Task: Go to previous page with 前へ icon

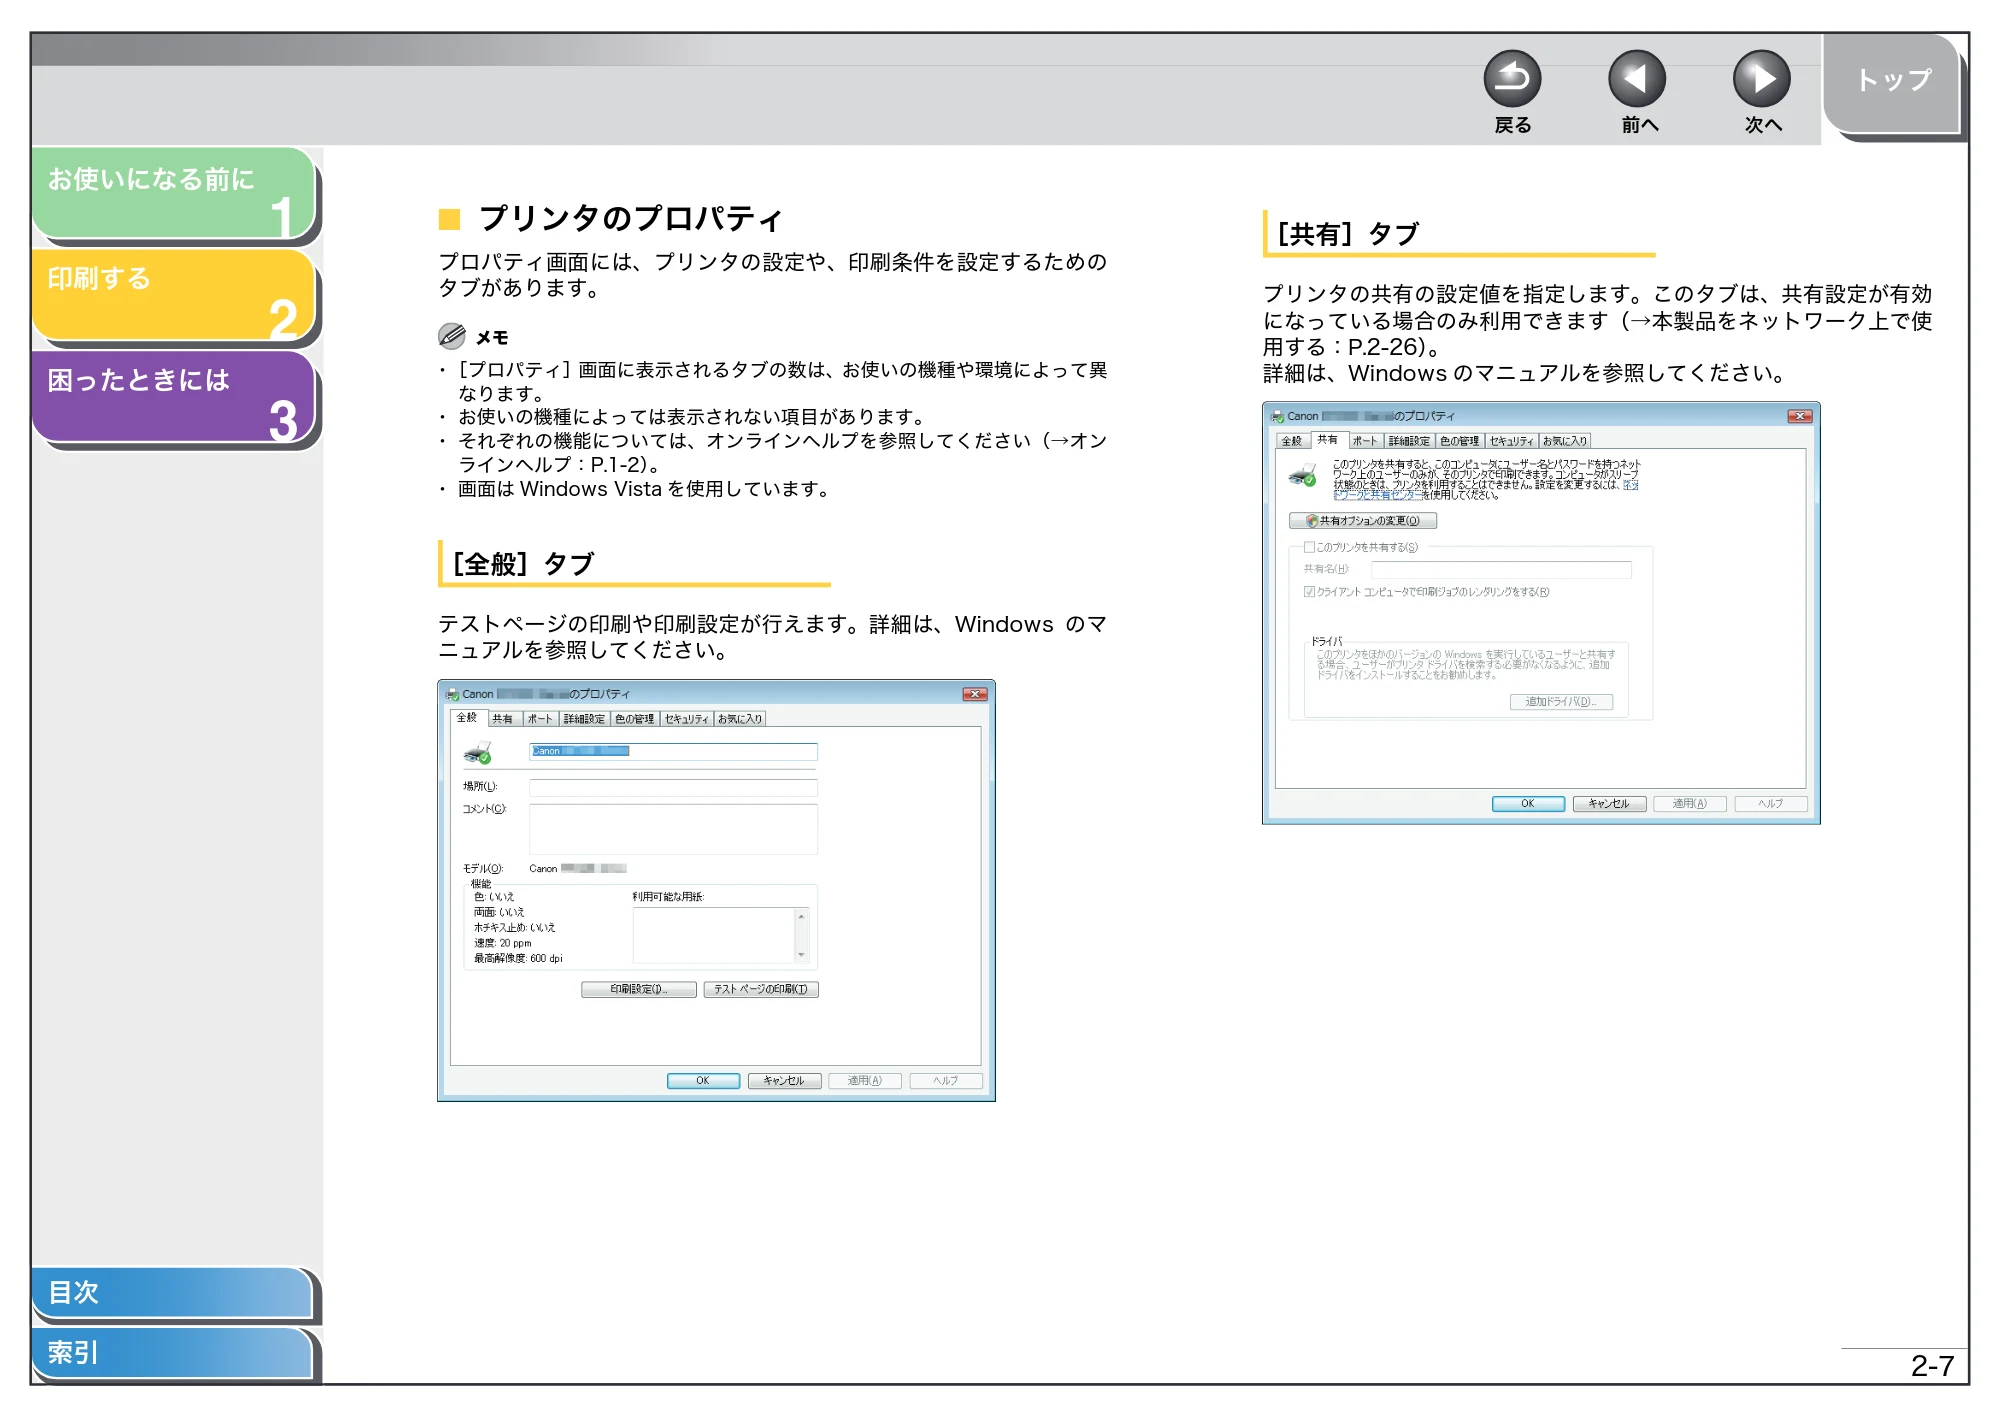Action: click(x=1636, y=79)
